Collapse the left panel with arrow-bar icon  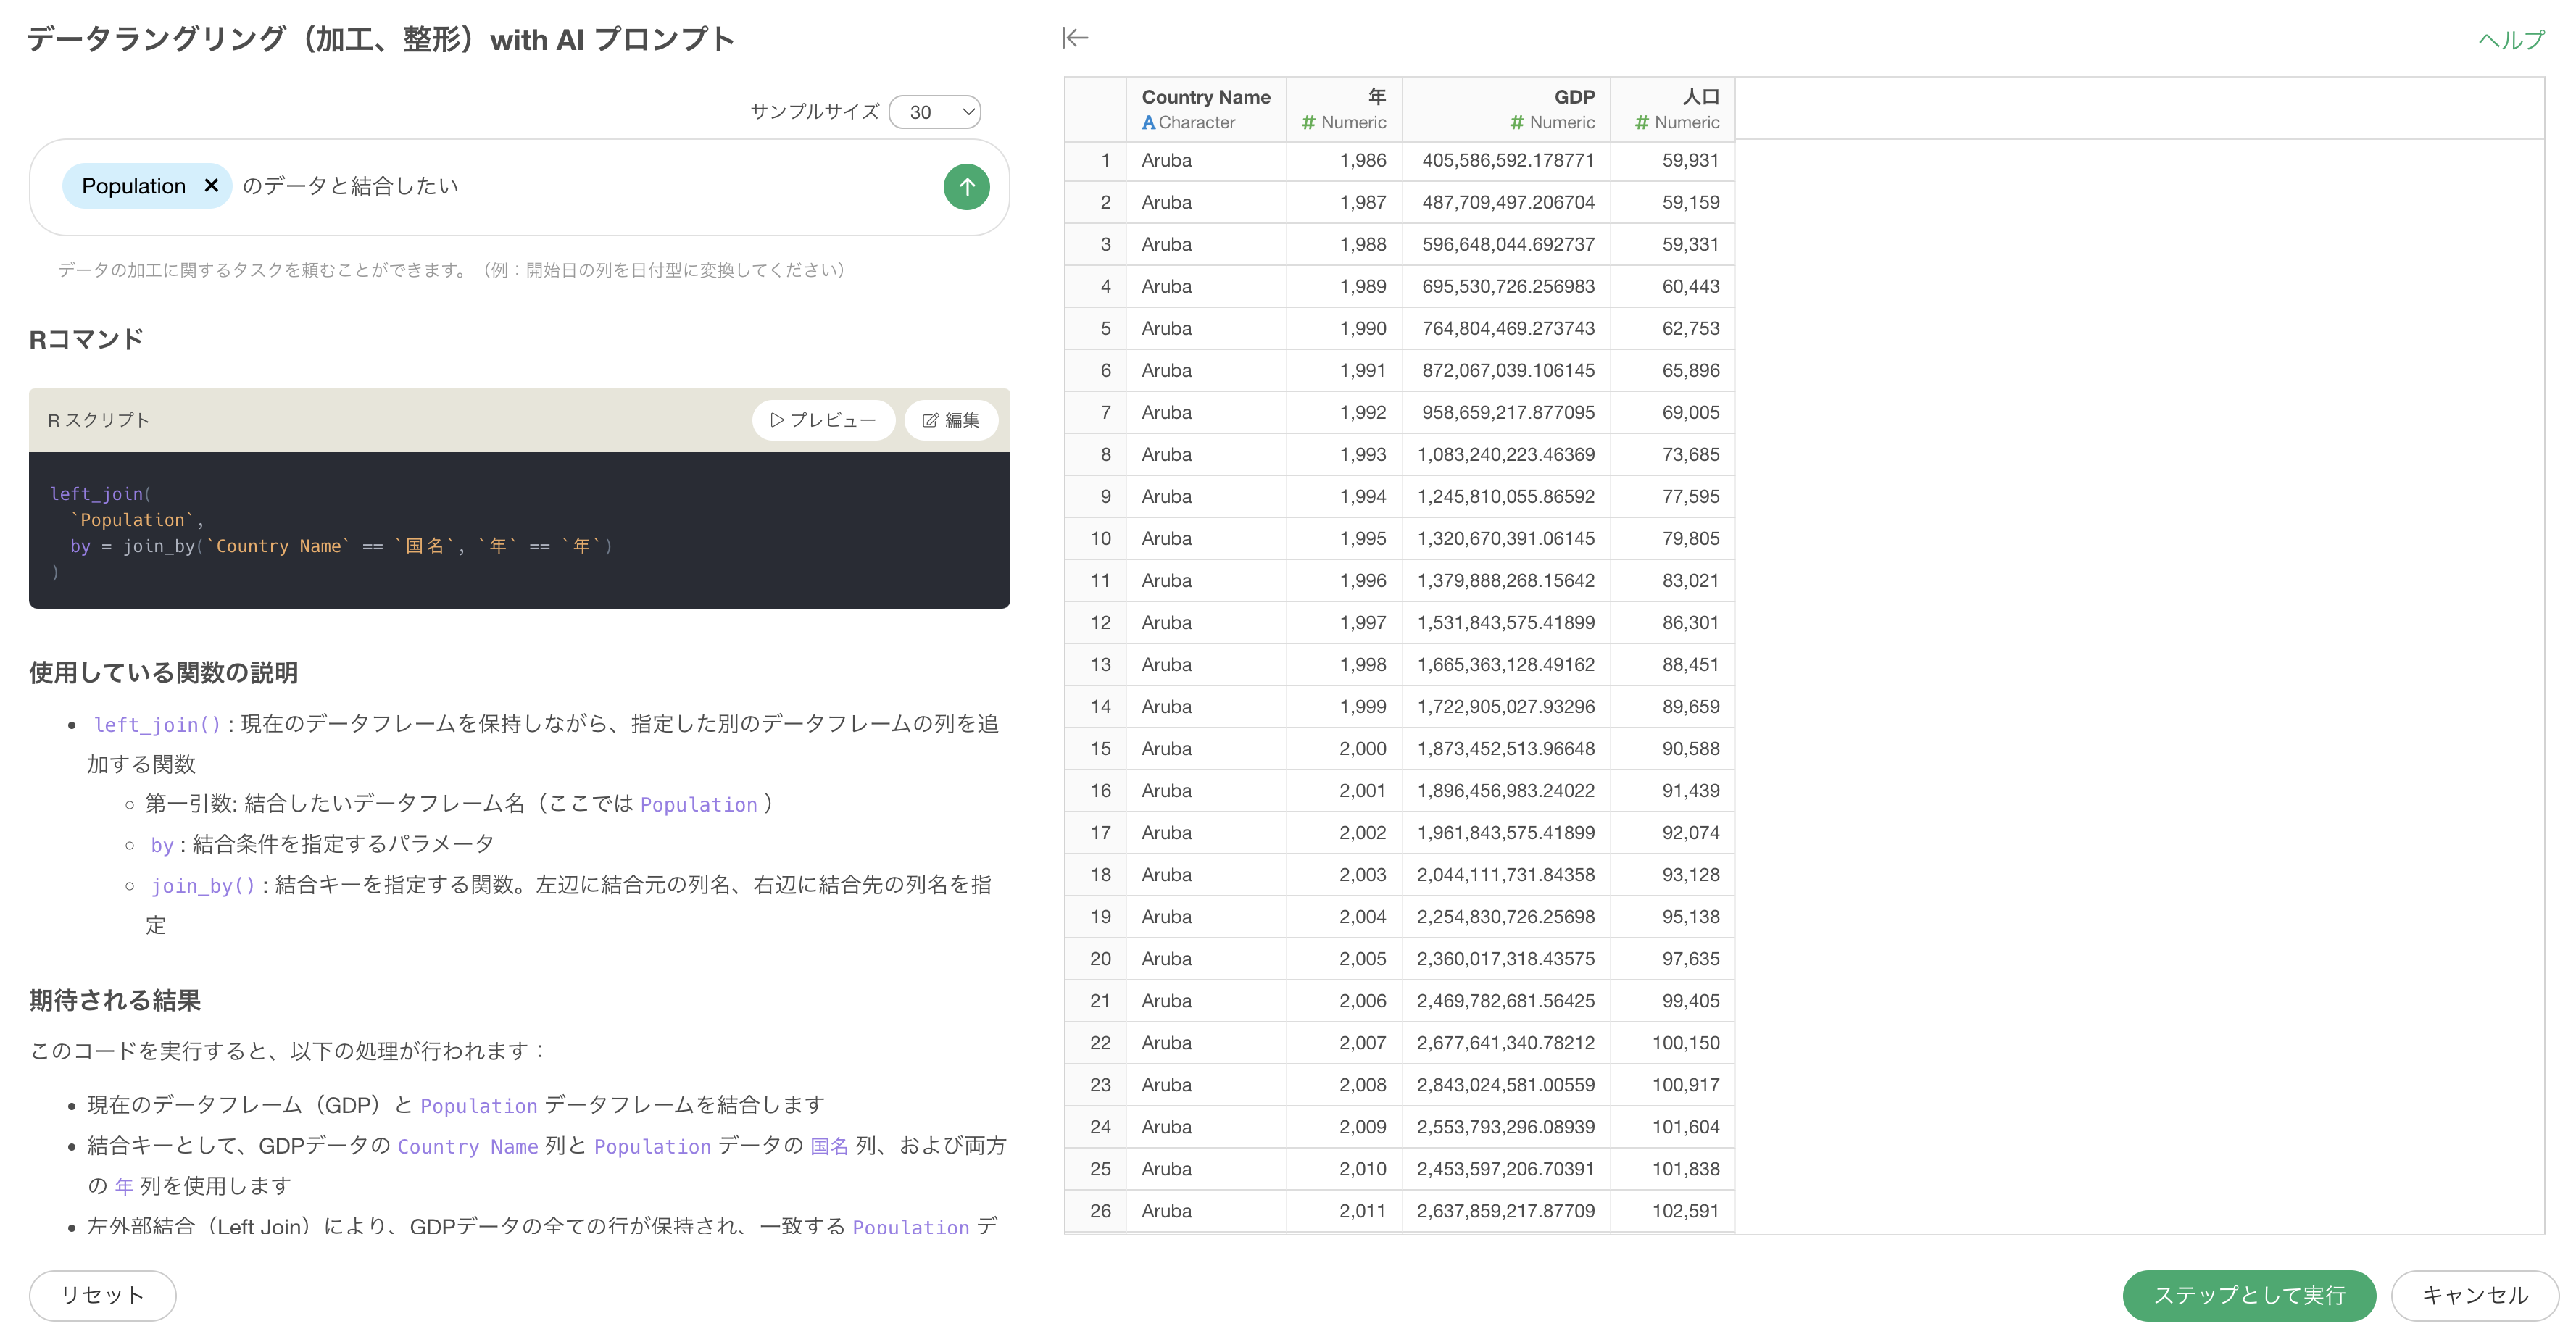click(x=1075, y=38)
